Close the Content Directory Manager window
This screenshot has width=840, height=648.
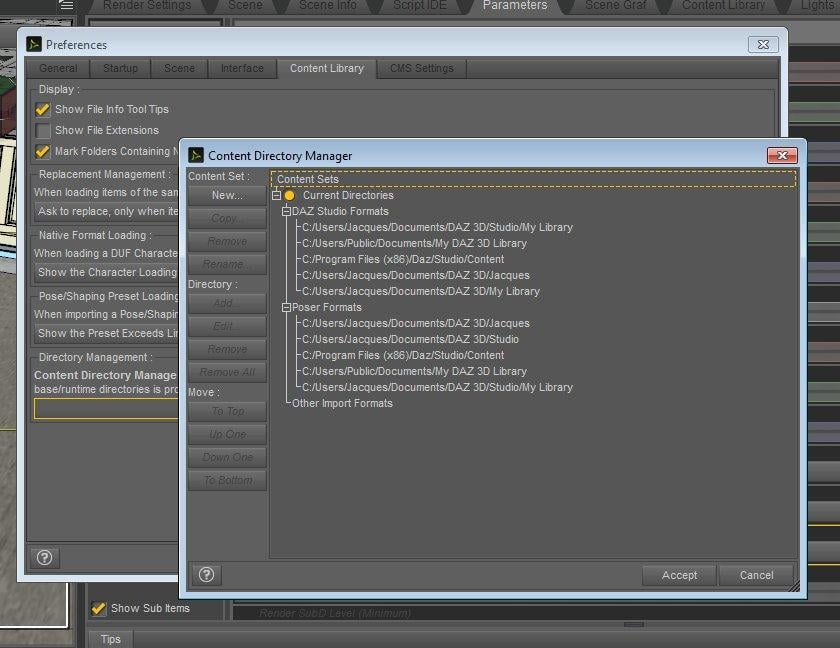(x=782, y=155)
